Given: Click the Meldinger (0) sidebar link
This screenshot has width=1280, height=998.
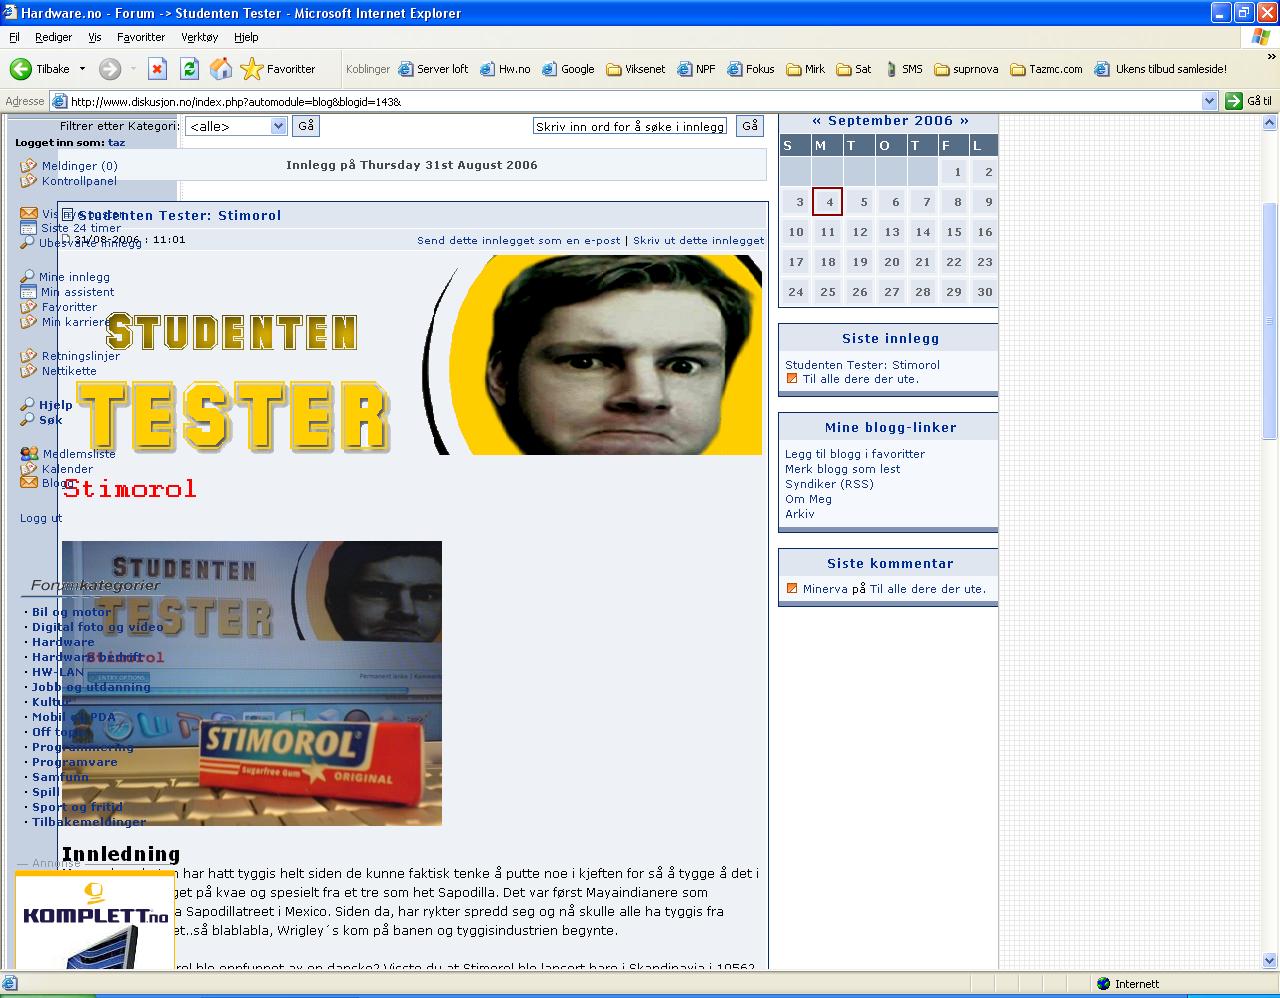Looking at the screenshot, I should [x=80, y=166].
